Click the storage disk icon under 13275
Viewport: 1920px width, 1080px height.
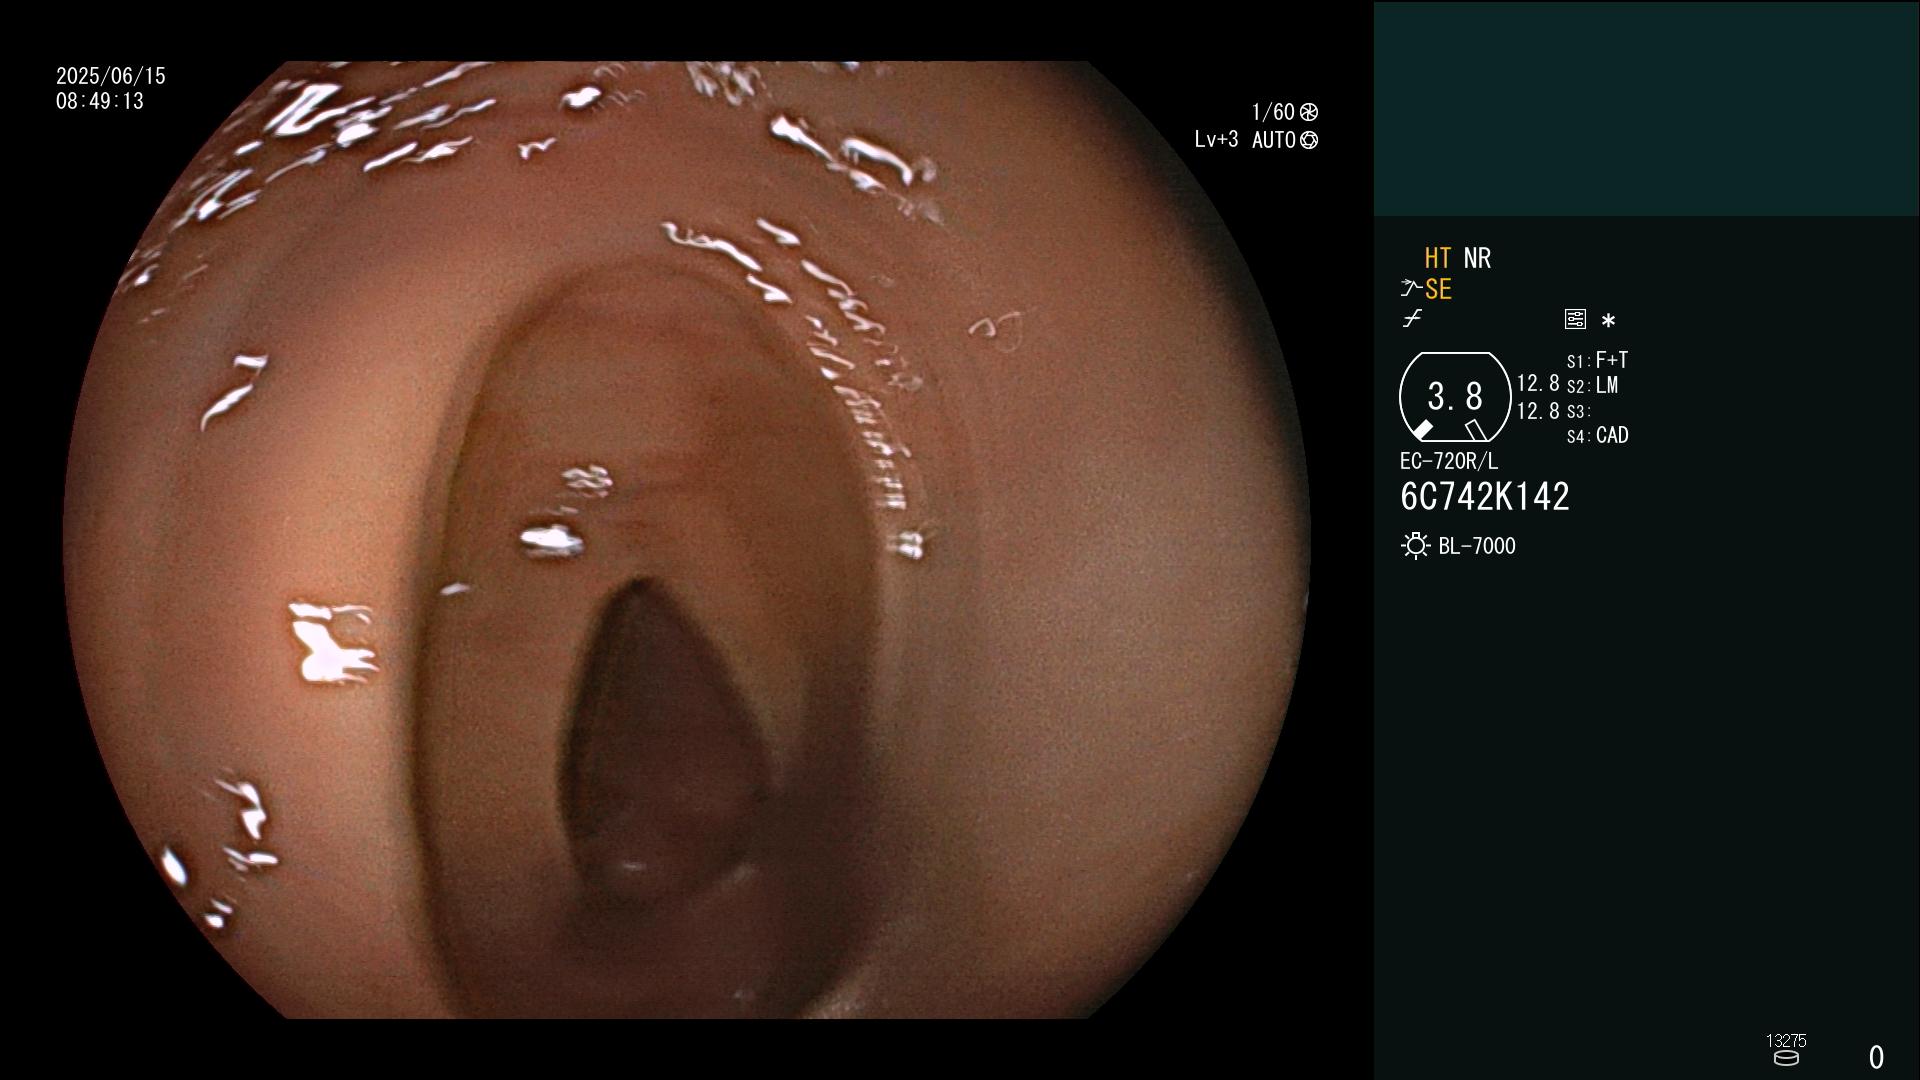pos(1786,1058)
